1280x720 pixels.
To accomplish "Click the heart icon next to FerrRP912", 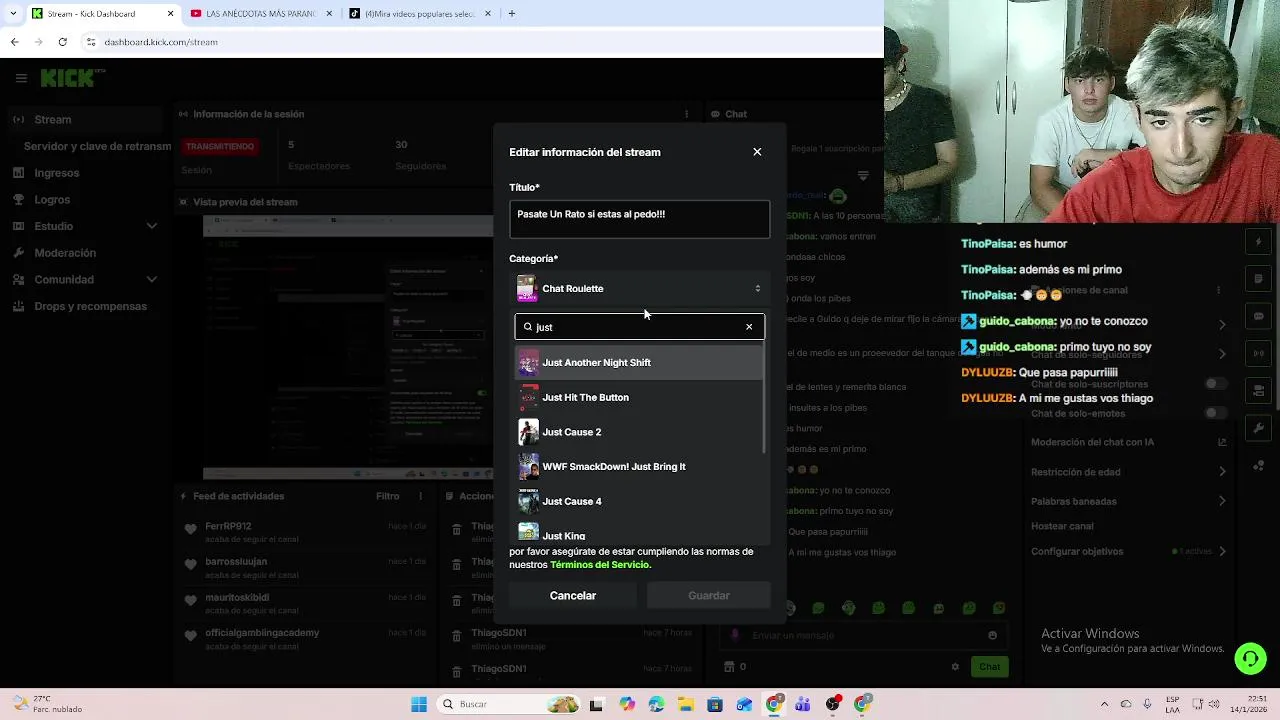I will (190, 530).
